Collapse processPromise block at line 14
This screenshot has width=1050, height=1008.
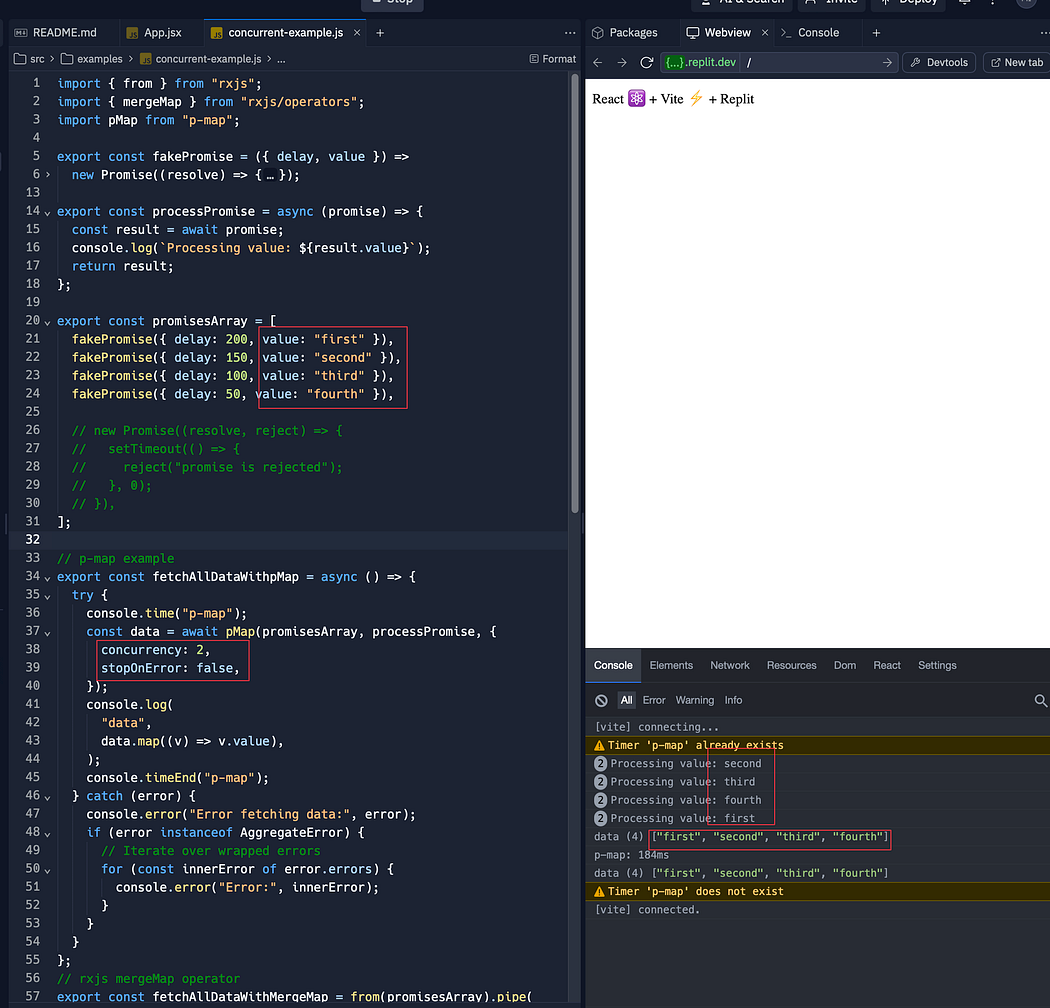48,212
